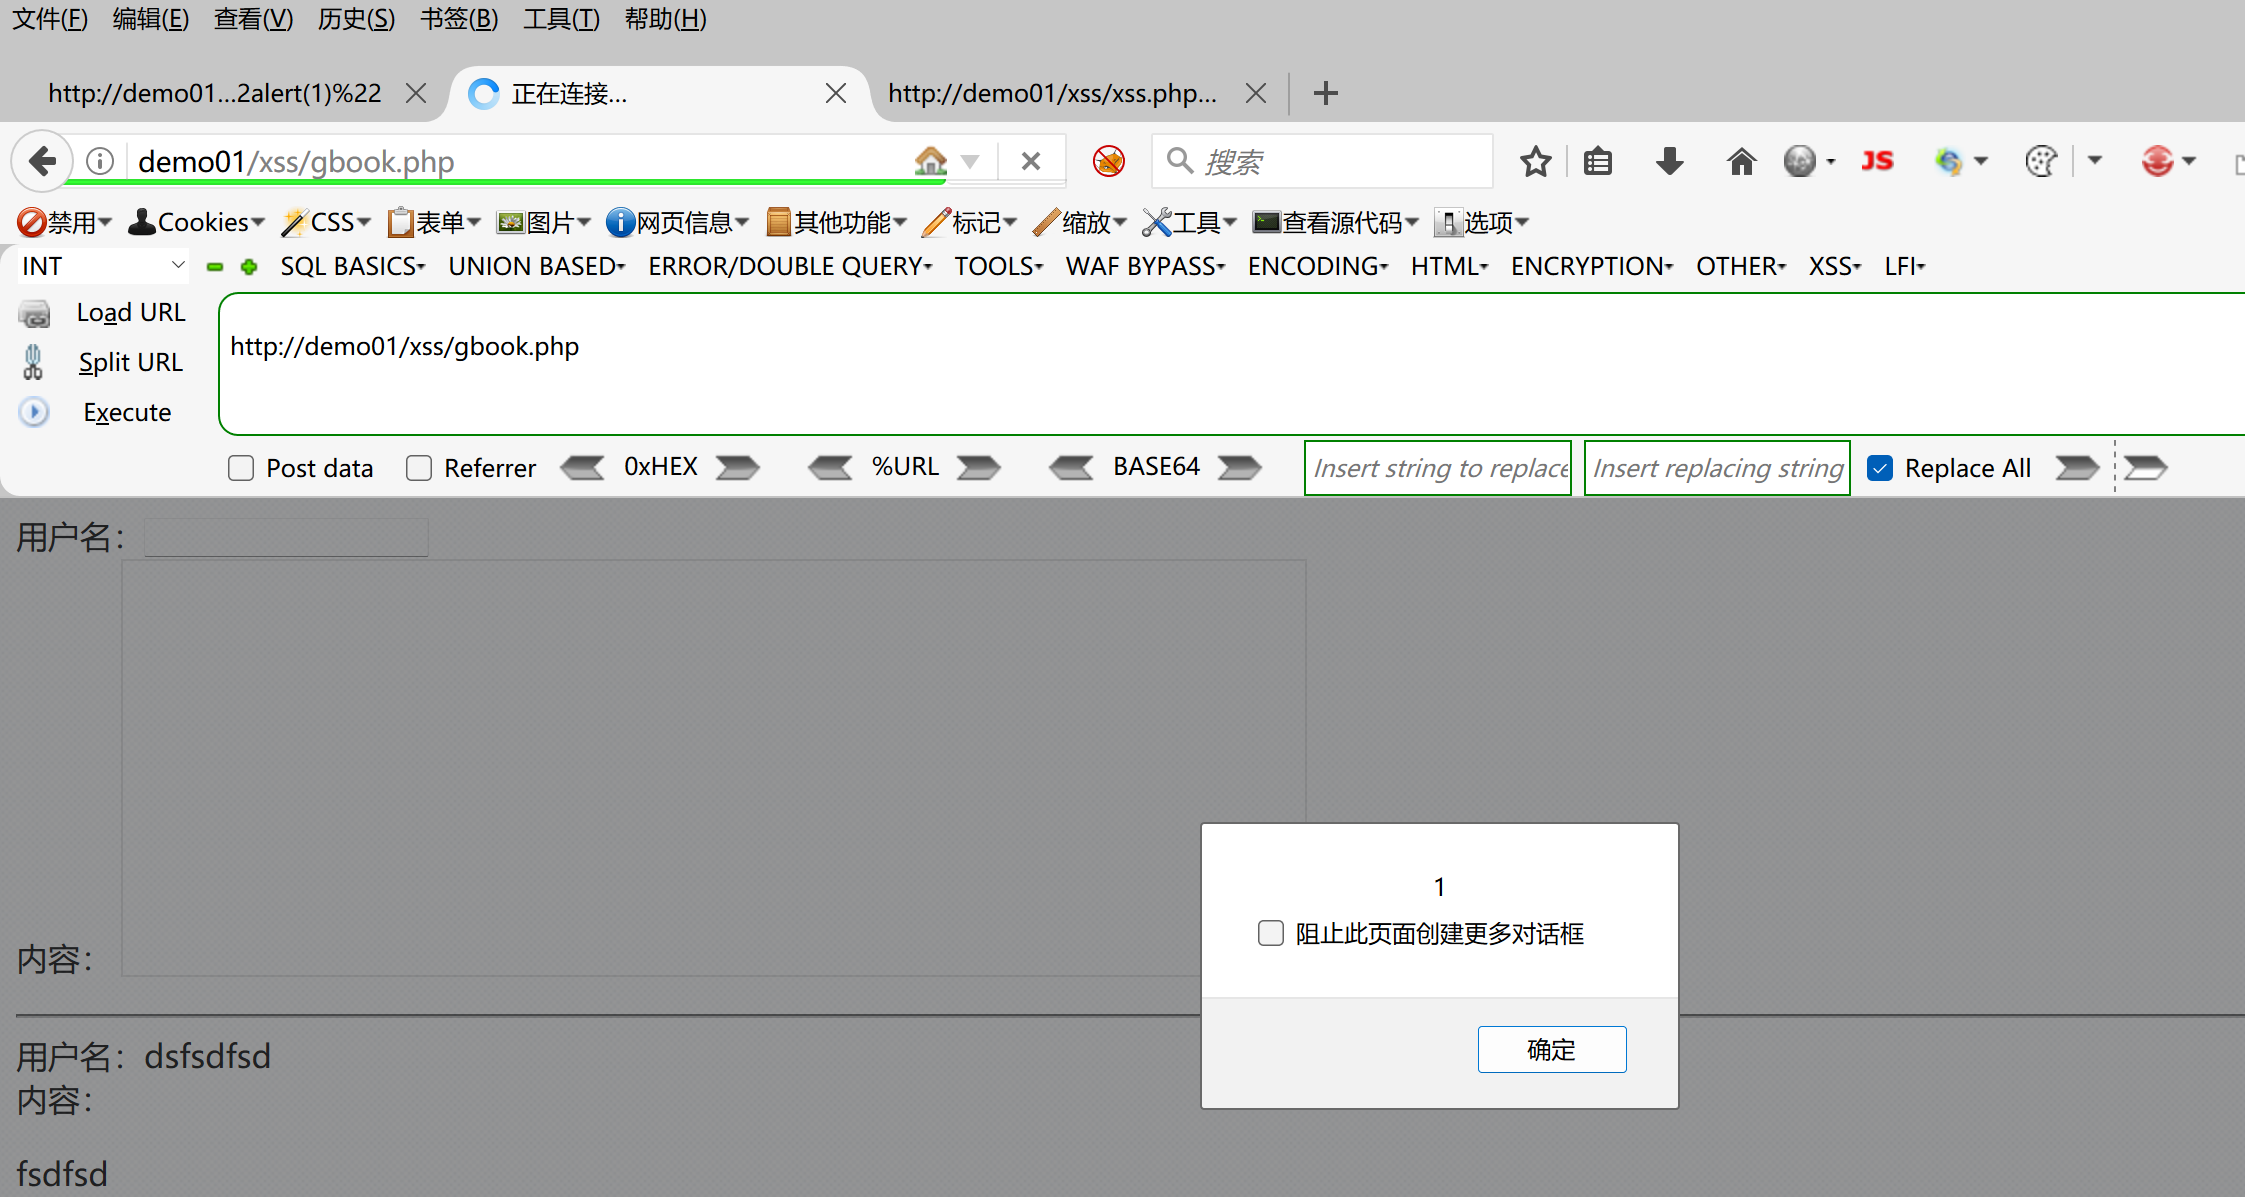Click the browser back arrow button
The width and height of the screenshot is (2245, 1197).
click(x=42, y=161)
